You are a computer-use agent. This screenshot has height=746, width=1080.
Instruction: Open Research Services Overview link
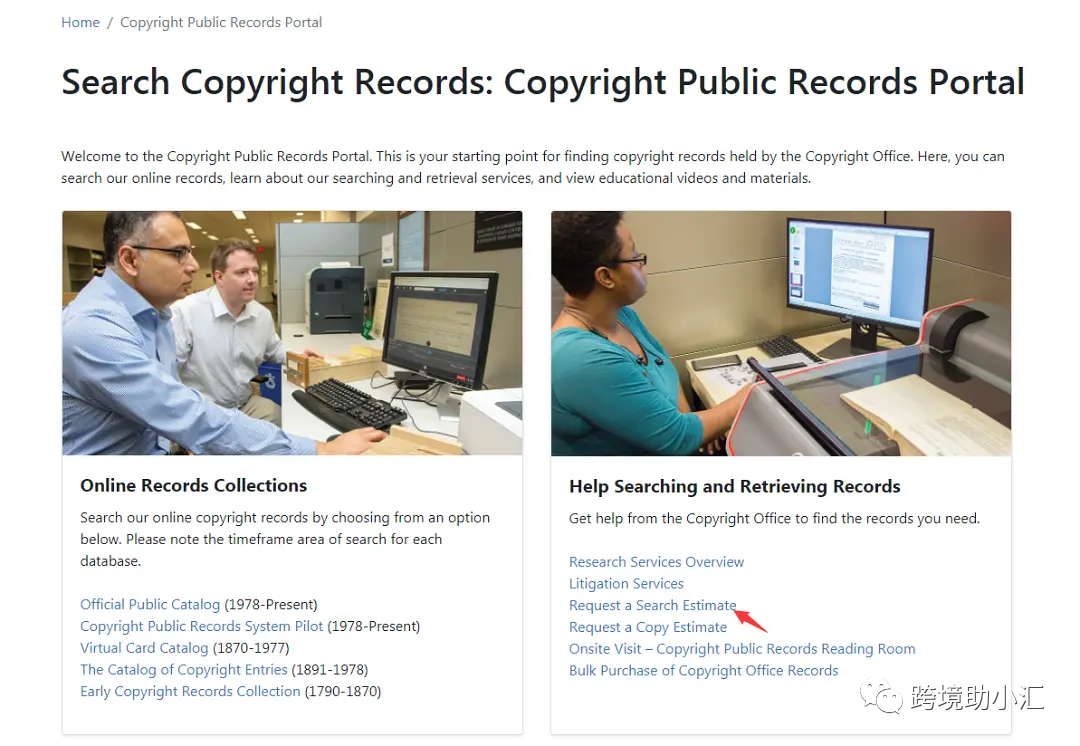(x=656, y=561)
